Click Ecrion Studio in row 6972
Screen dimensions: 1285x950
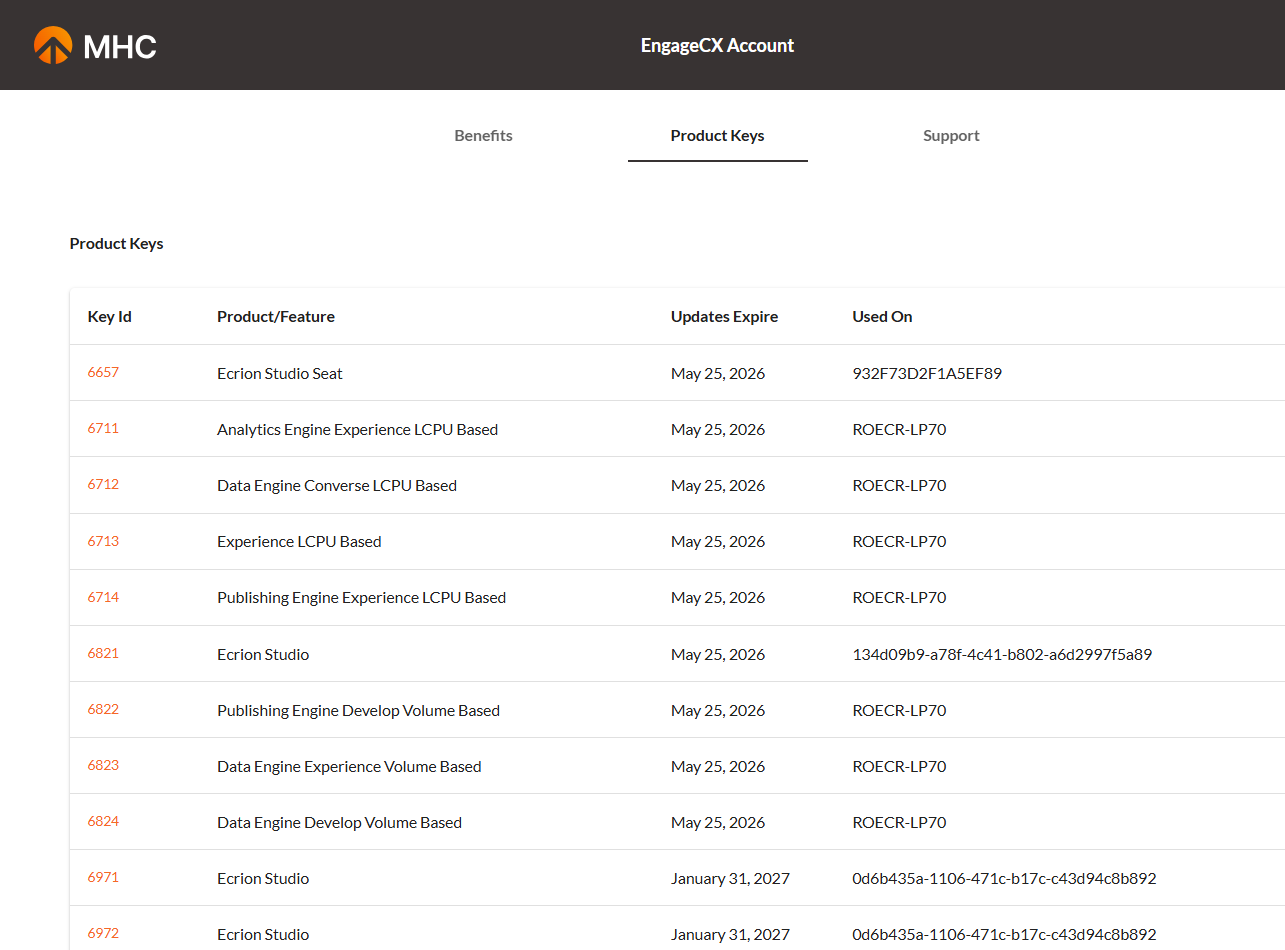pyautogui.click(x=263, y=934)
